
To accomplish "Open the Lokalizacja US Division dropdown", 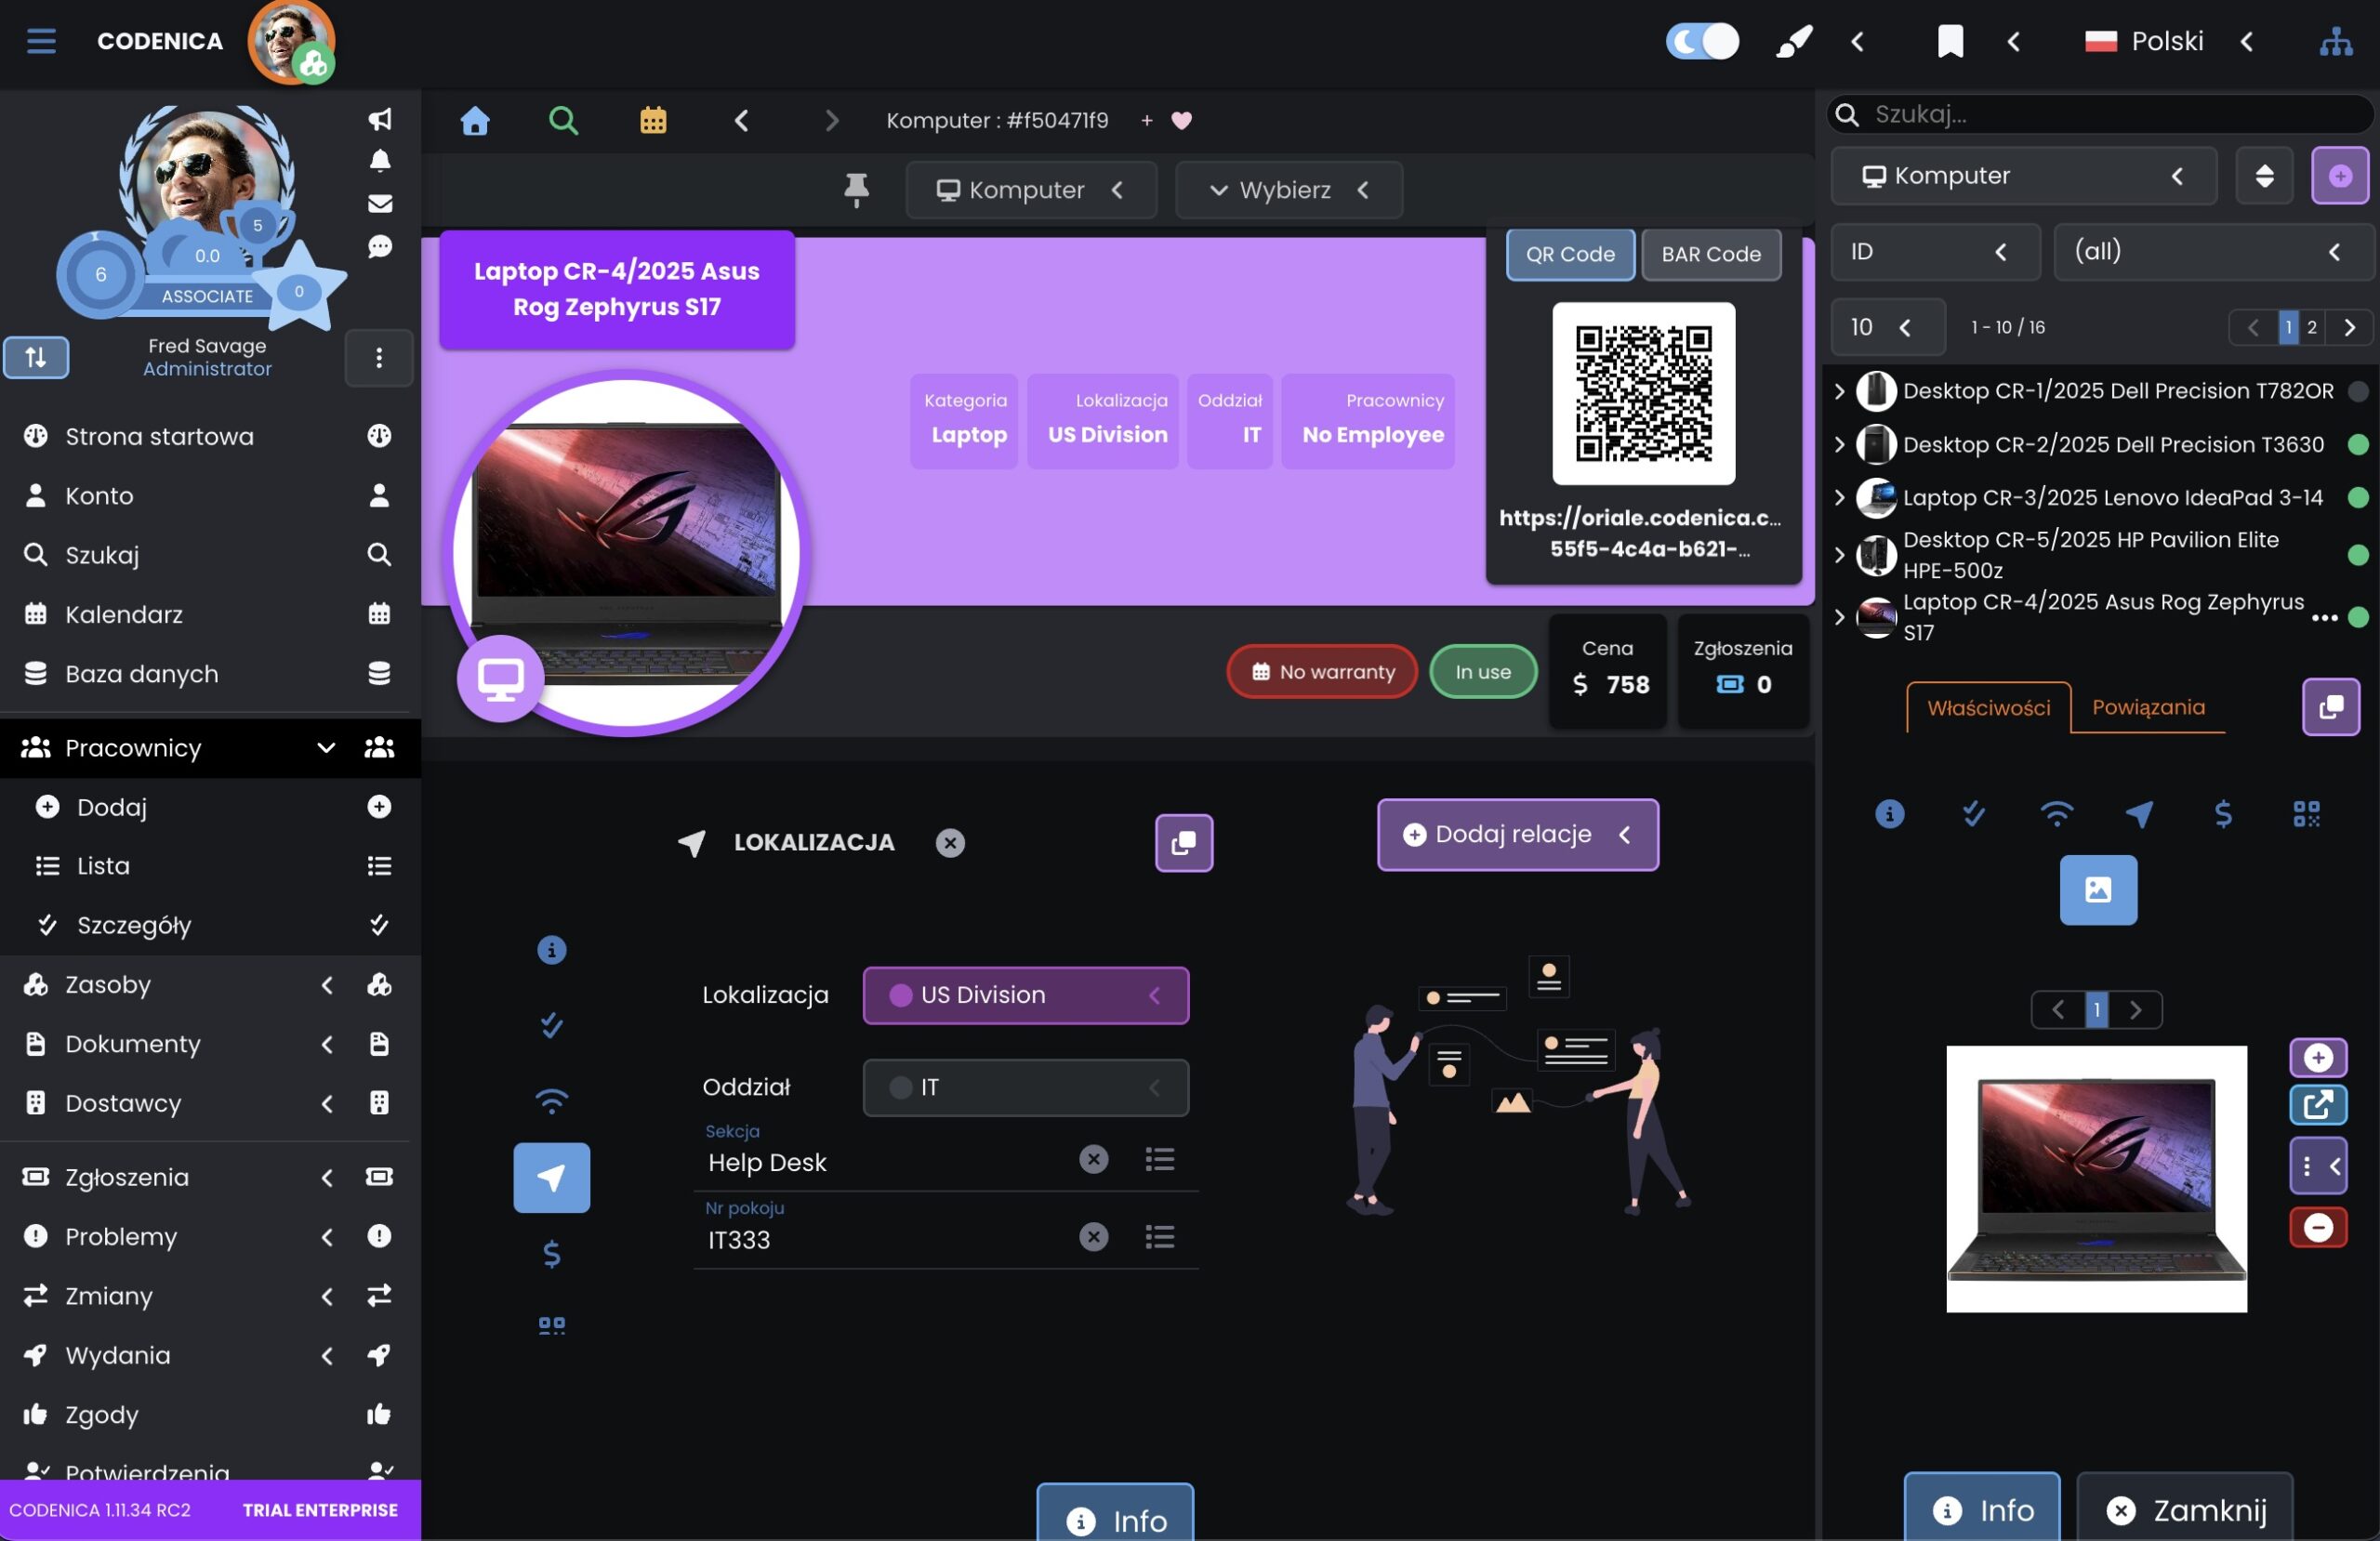I will pos(1025,995).
